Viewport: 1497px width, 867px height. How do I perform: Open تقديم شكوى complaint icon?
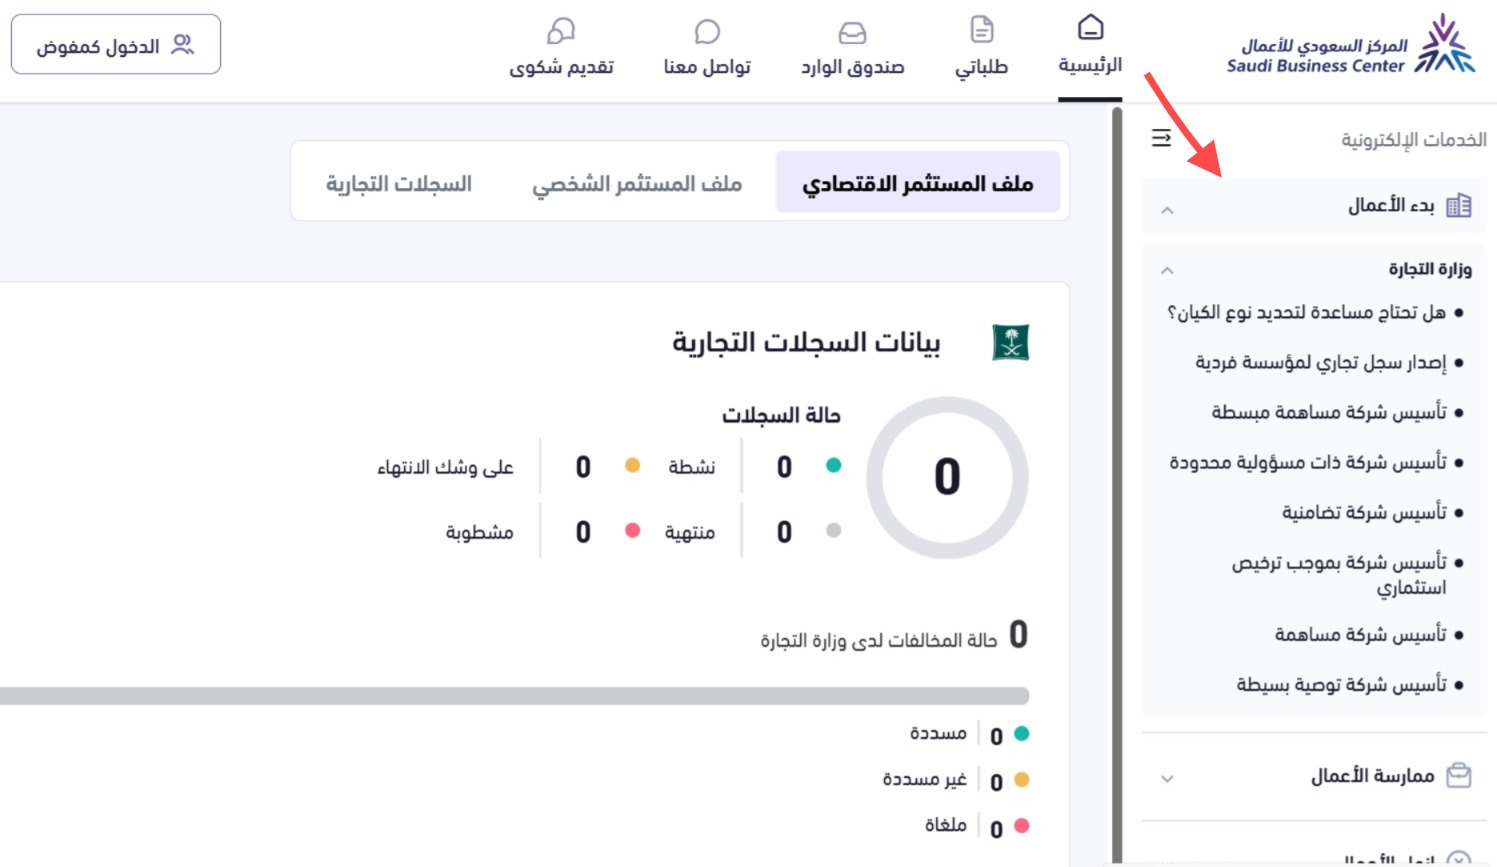560,42
